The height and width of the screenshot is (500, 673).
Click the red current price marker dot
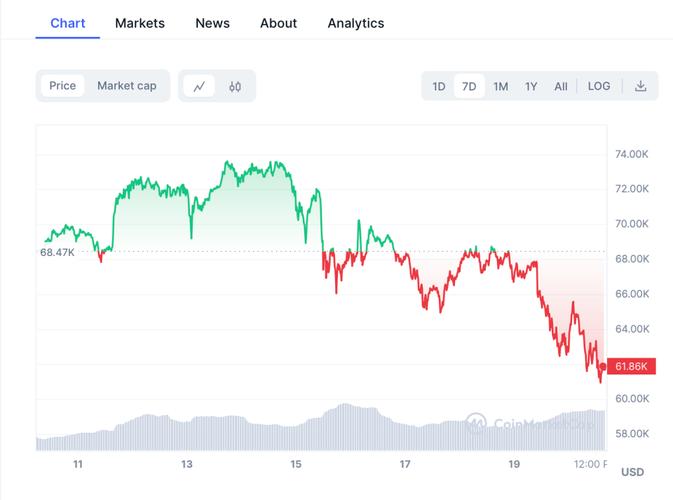(x=602, y=367)
